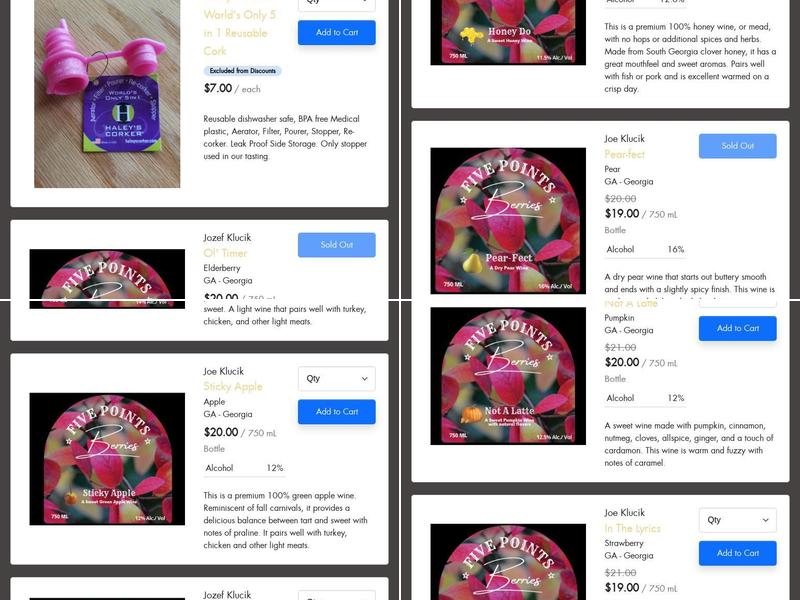Viewport: 800px width, 600px height.
Task: Add Haley's Corker to cart
Action: pos(337,33)
